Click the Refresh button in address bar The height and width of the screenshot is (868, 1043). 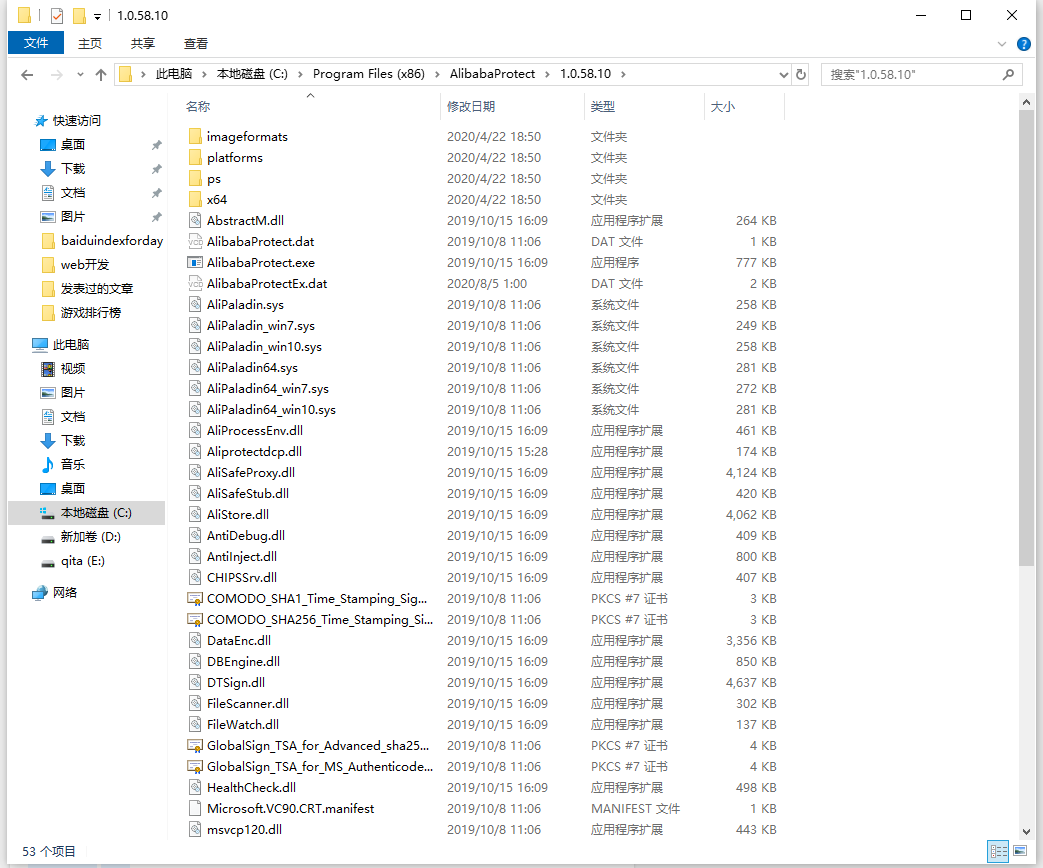coord(801,75)
